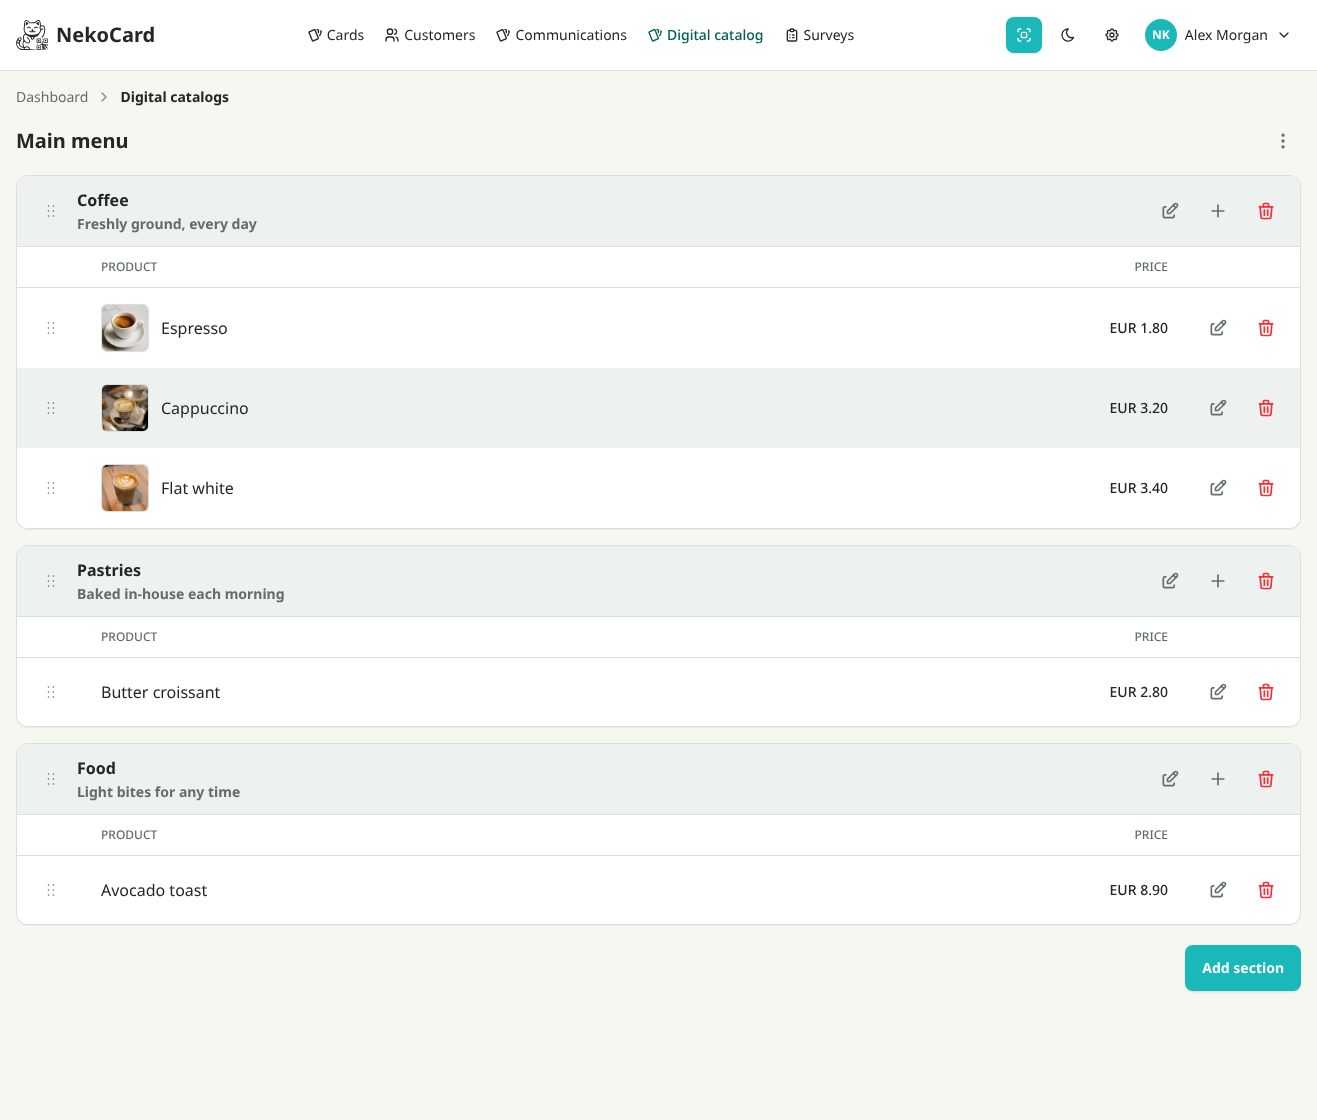Select the Cappuccino product name
Viewport: 1317px width, 1120px height.
pyautogui.click(x=205, y=408)
